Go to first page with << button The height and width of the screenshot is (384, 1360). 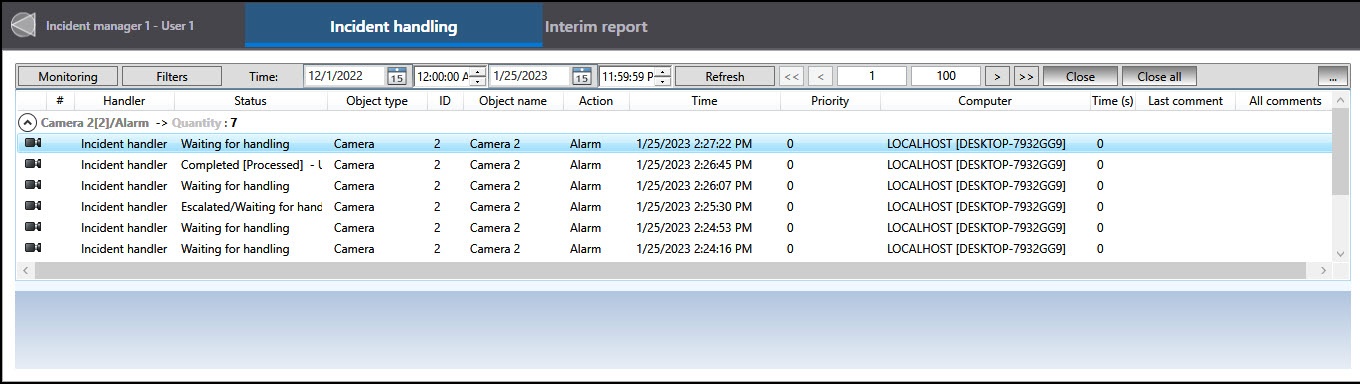(x=791, y=76)
